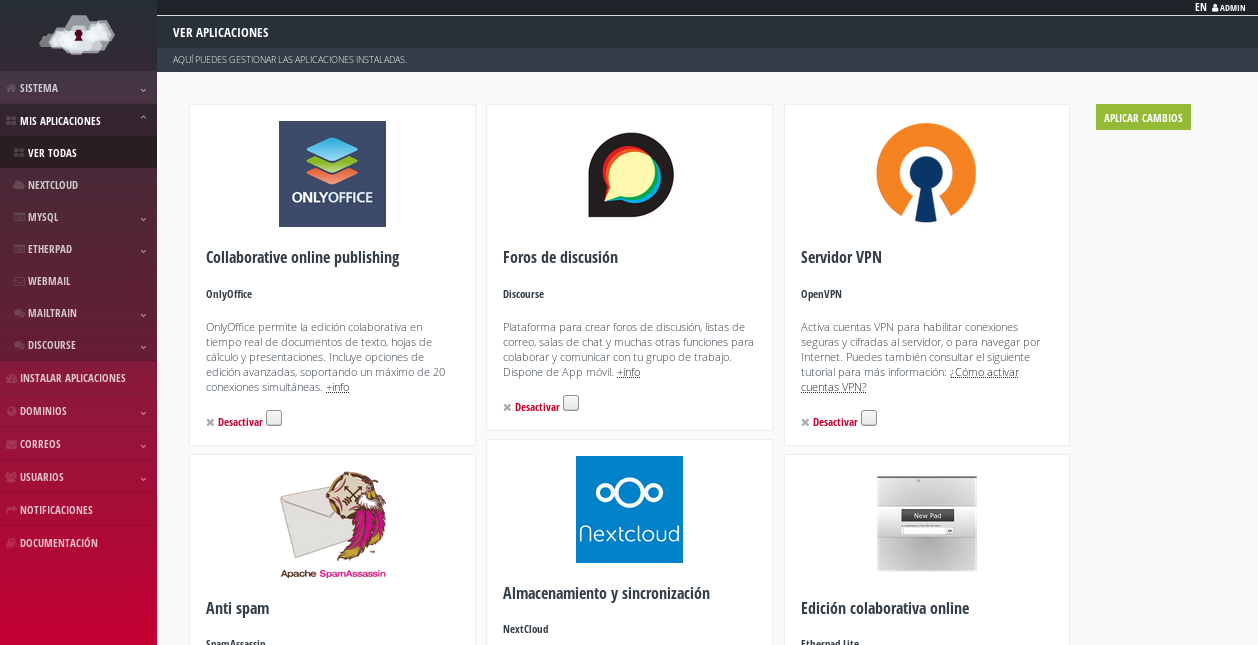This screenshot has height=645, width=1258.
Task: Click the Edición colaborativa online heading
Action: click(885, 608)
